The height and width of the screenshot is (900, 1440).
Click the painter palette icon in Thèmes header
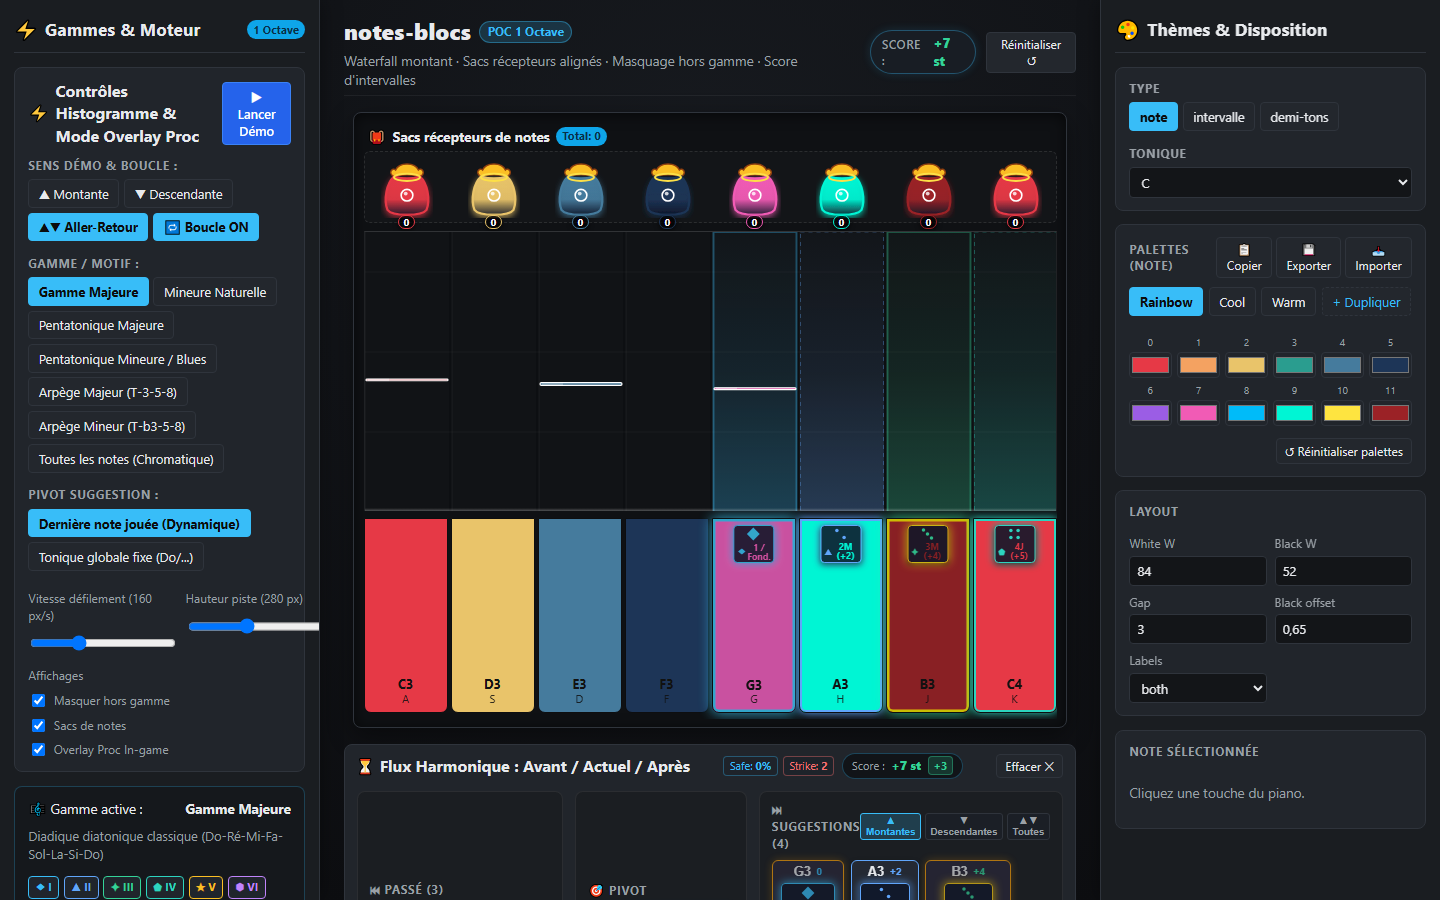[1128, 30]
